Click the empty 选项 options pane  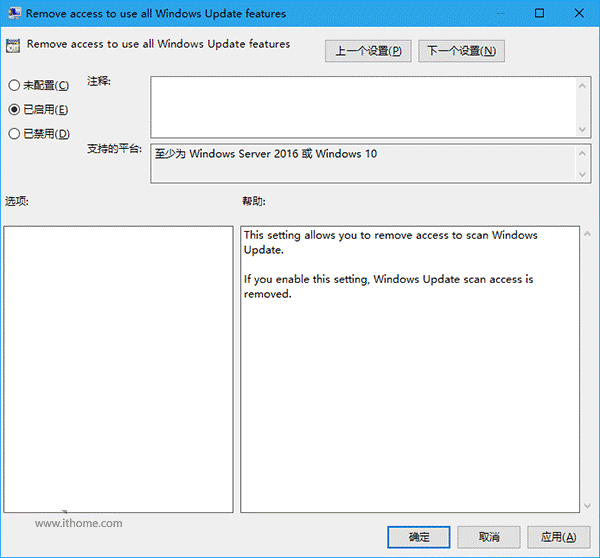click(x=118, y=369)
